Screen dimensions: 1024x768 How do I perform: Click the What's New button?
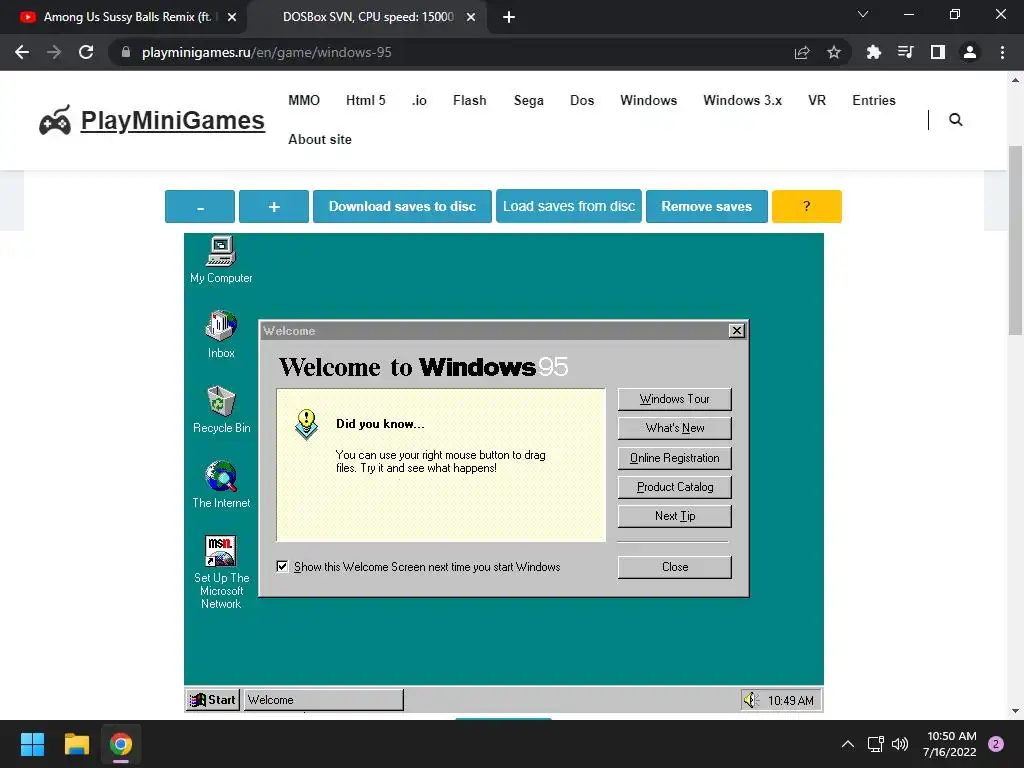point(675,428)
